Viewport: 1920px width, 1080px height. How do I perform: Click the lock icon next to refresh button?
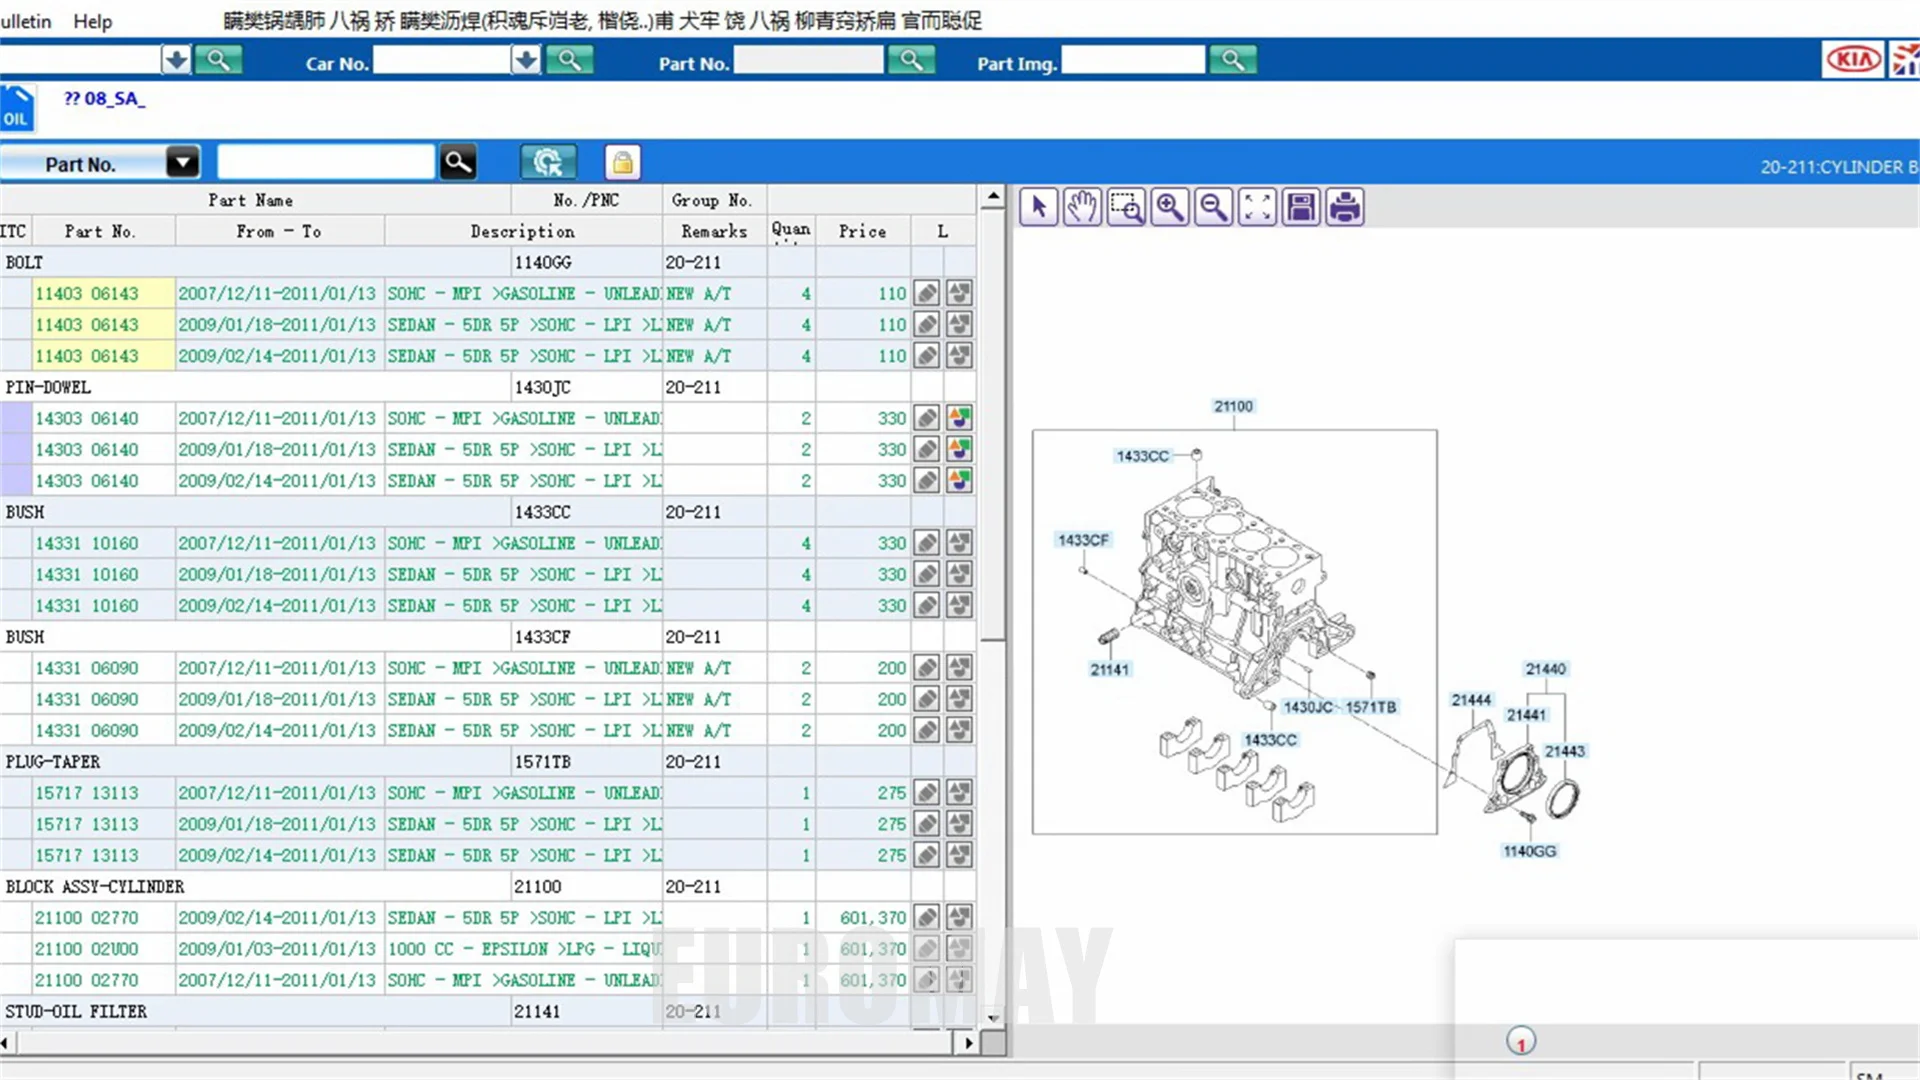(x=620, y=162)
